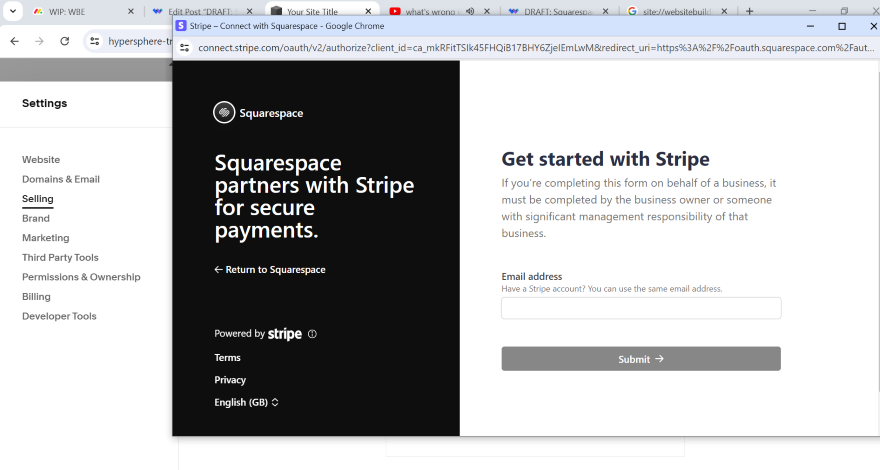Reload the page in main Chrome window
This screenshot has height=470, width=880.
[65, 41]
